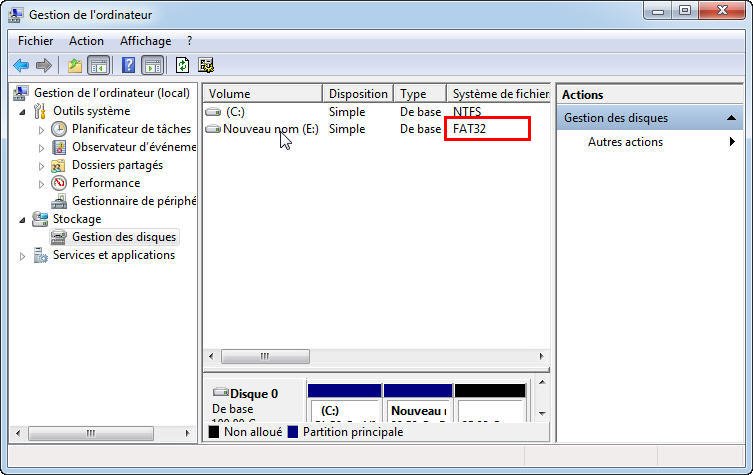Click the Nouveau partition block on Disque 0
This screenshot has height=475, width=753.
click(x=418, y=402)
